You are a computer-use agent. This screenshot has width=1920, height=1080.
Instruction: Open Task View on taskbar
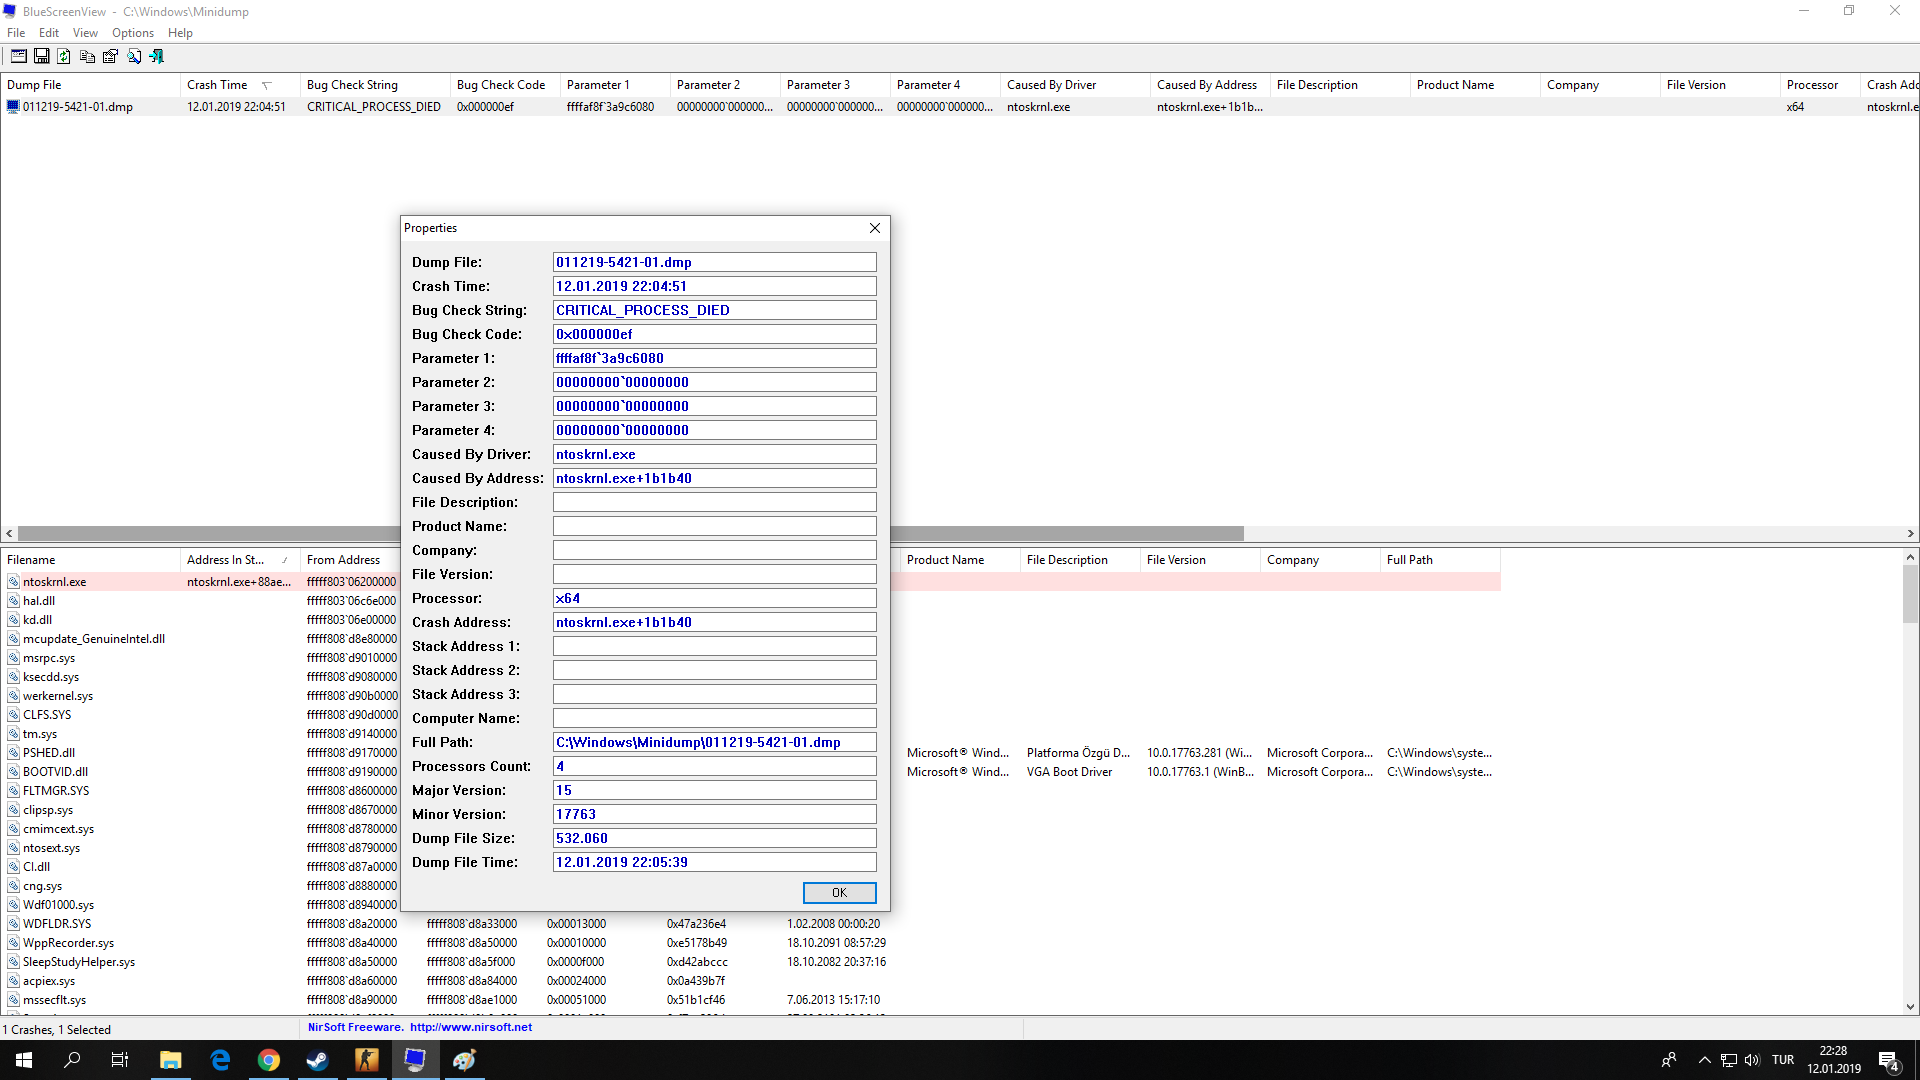[120, 1060]
